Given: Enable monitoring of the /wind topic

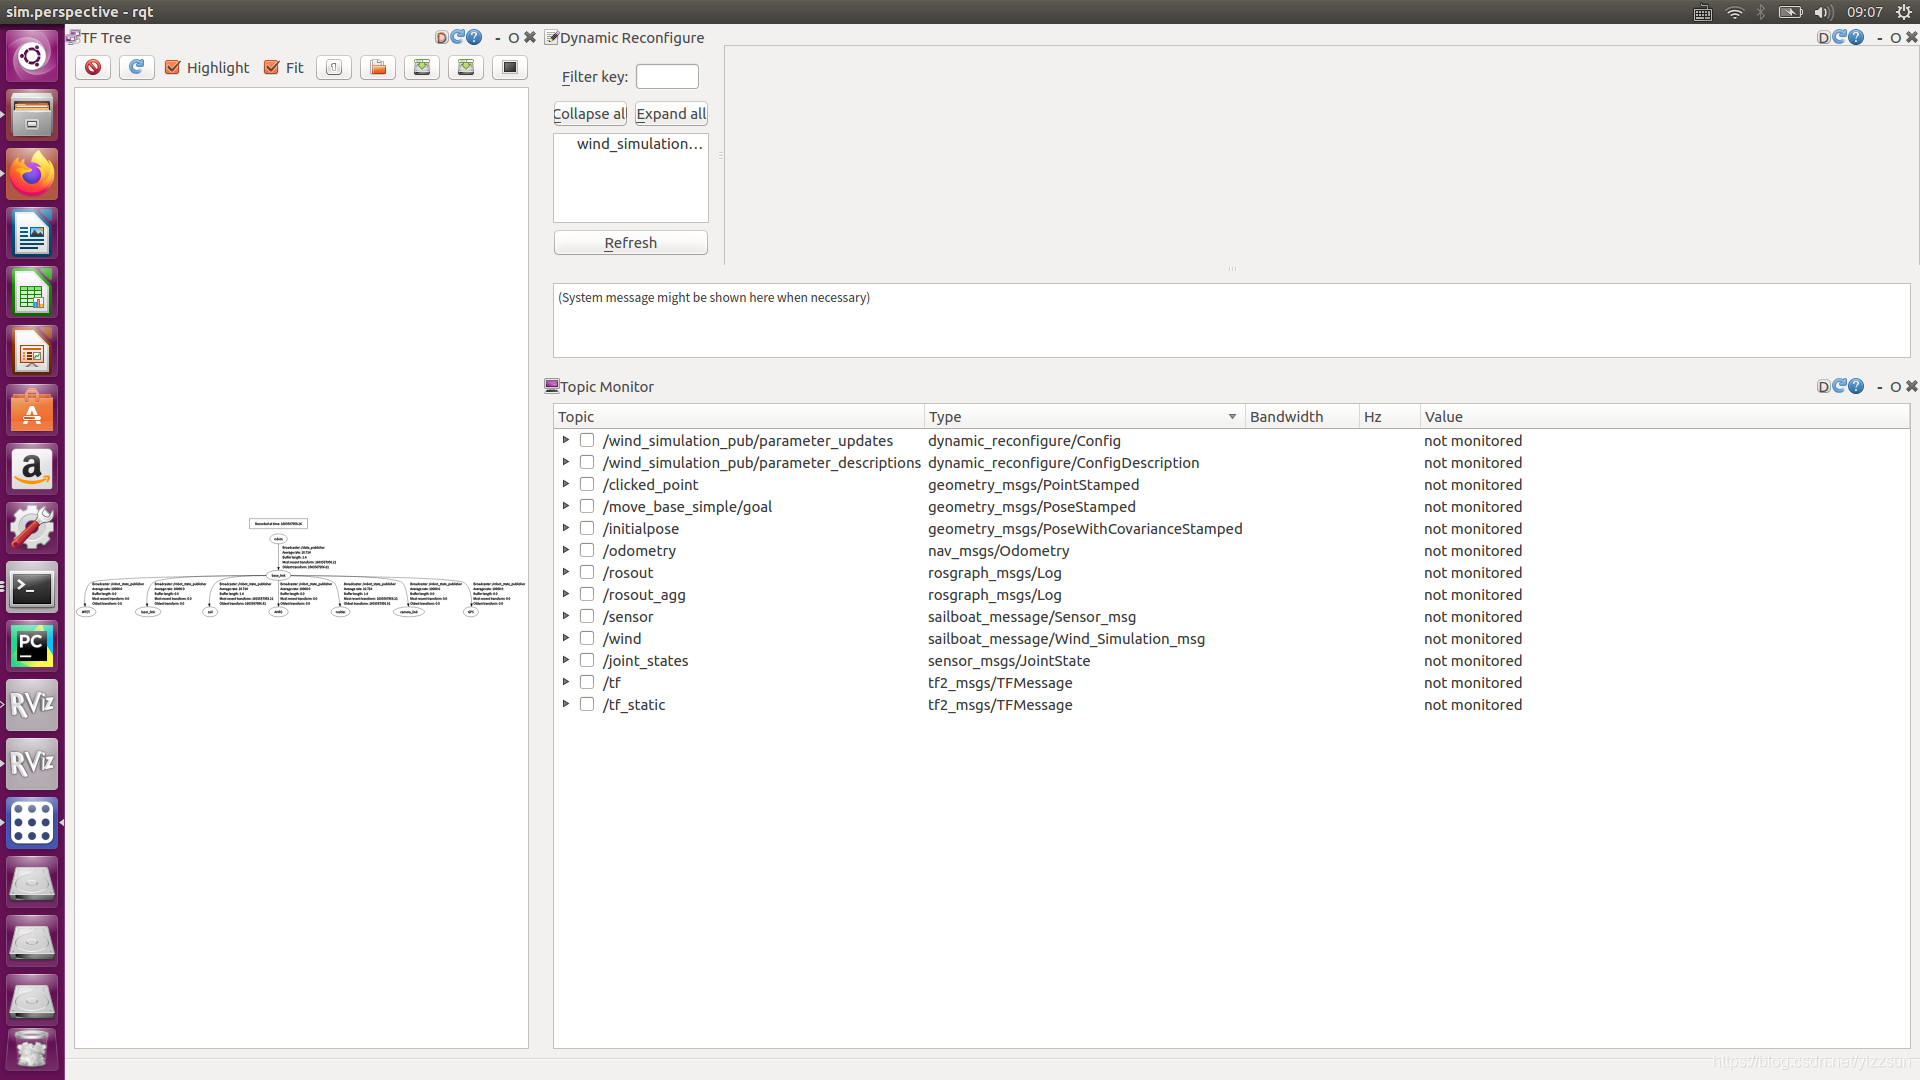Looking at the screenshot, I should point(587,638).
